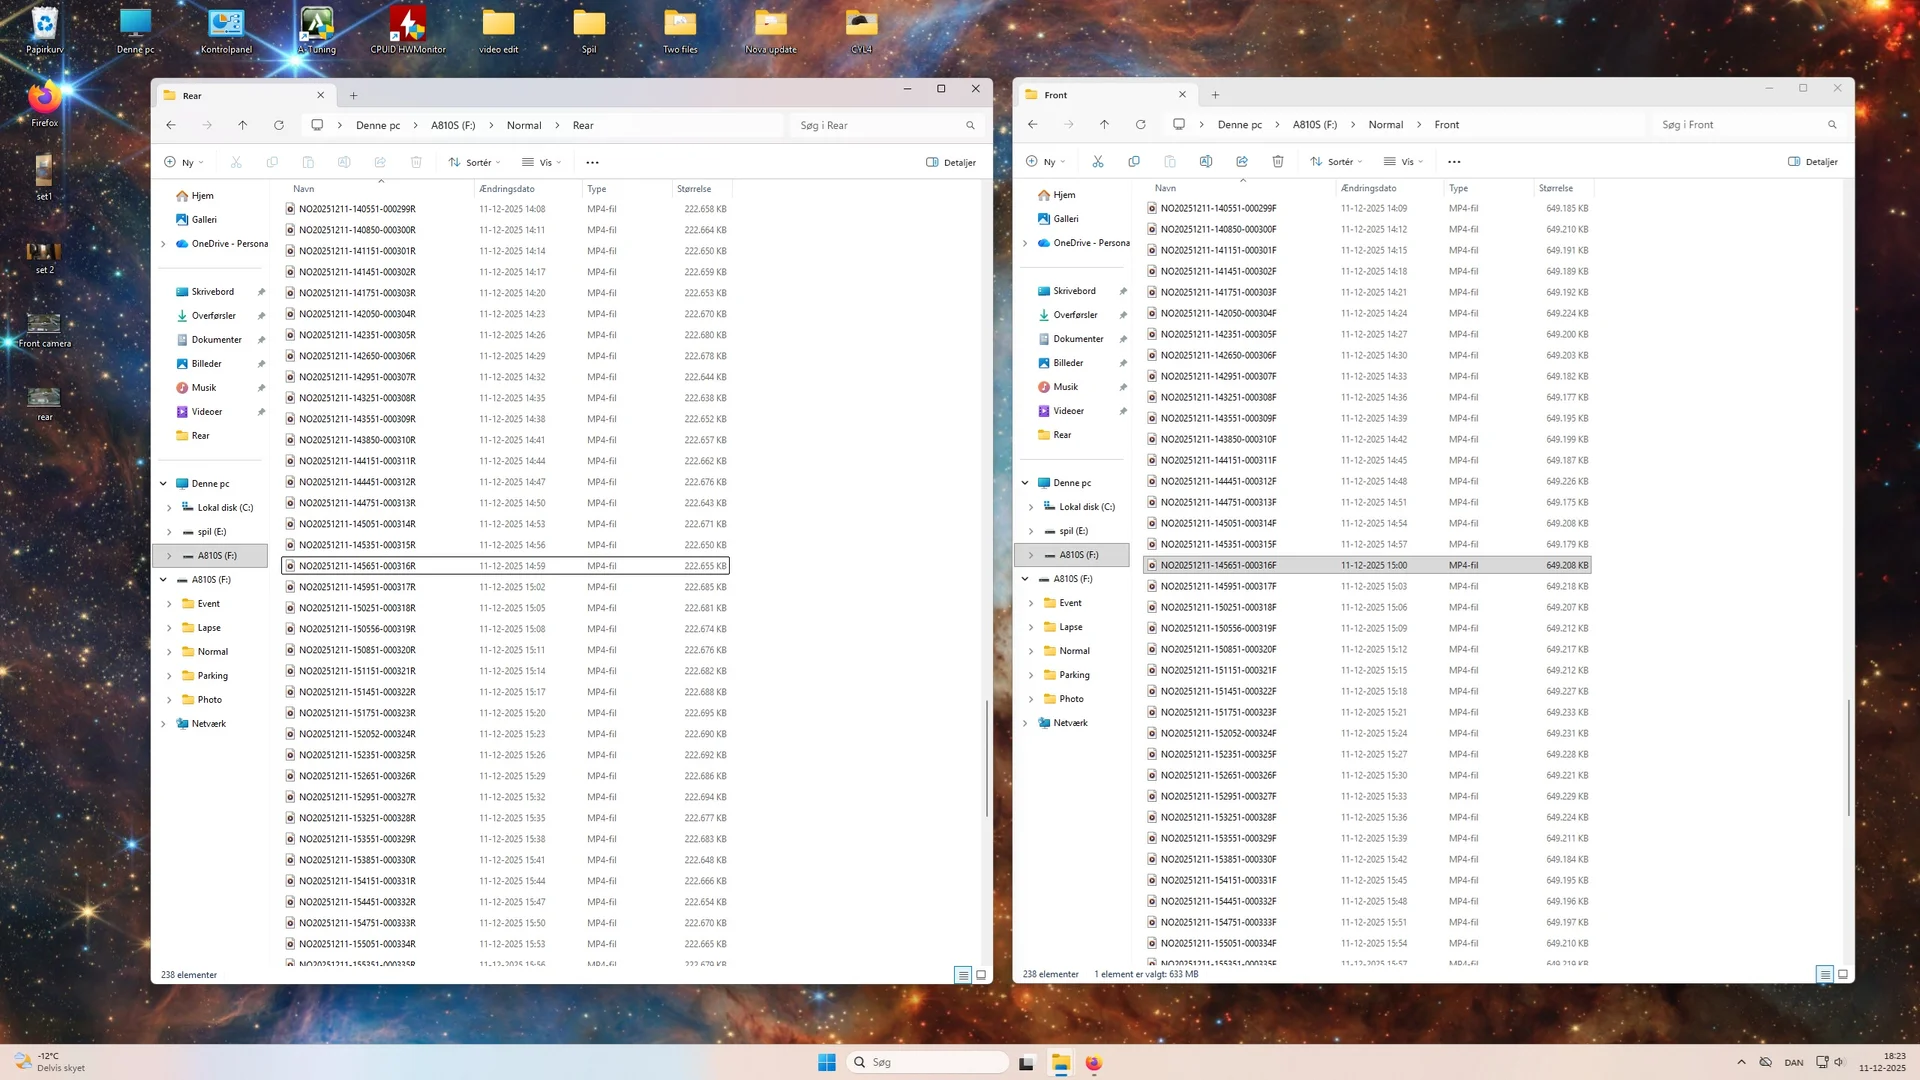Show hidden system tray icons
The width and height of the screenshot is (1920, 1080).
click(1741, 1062)
